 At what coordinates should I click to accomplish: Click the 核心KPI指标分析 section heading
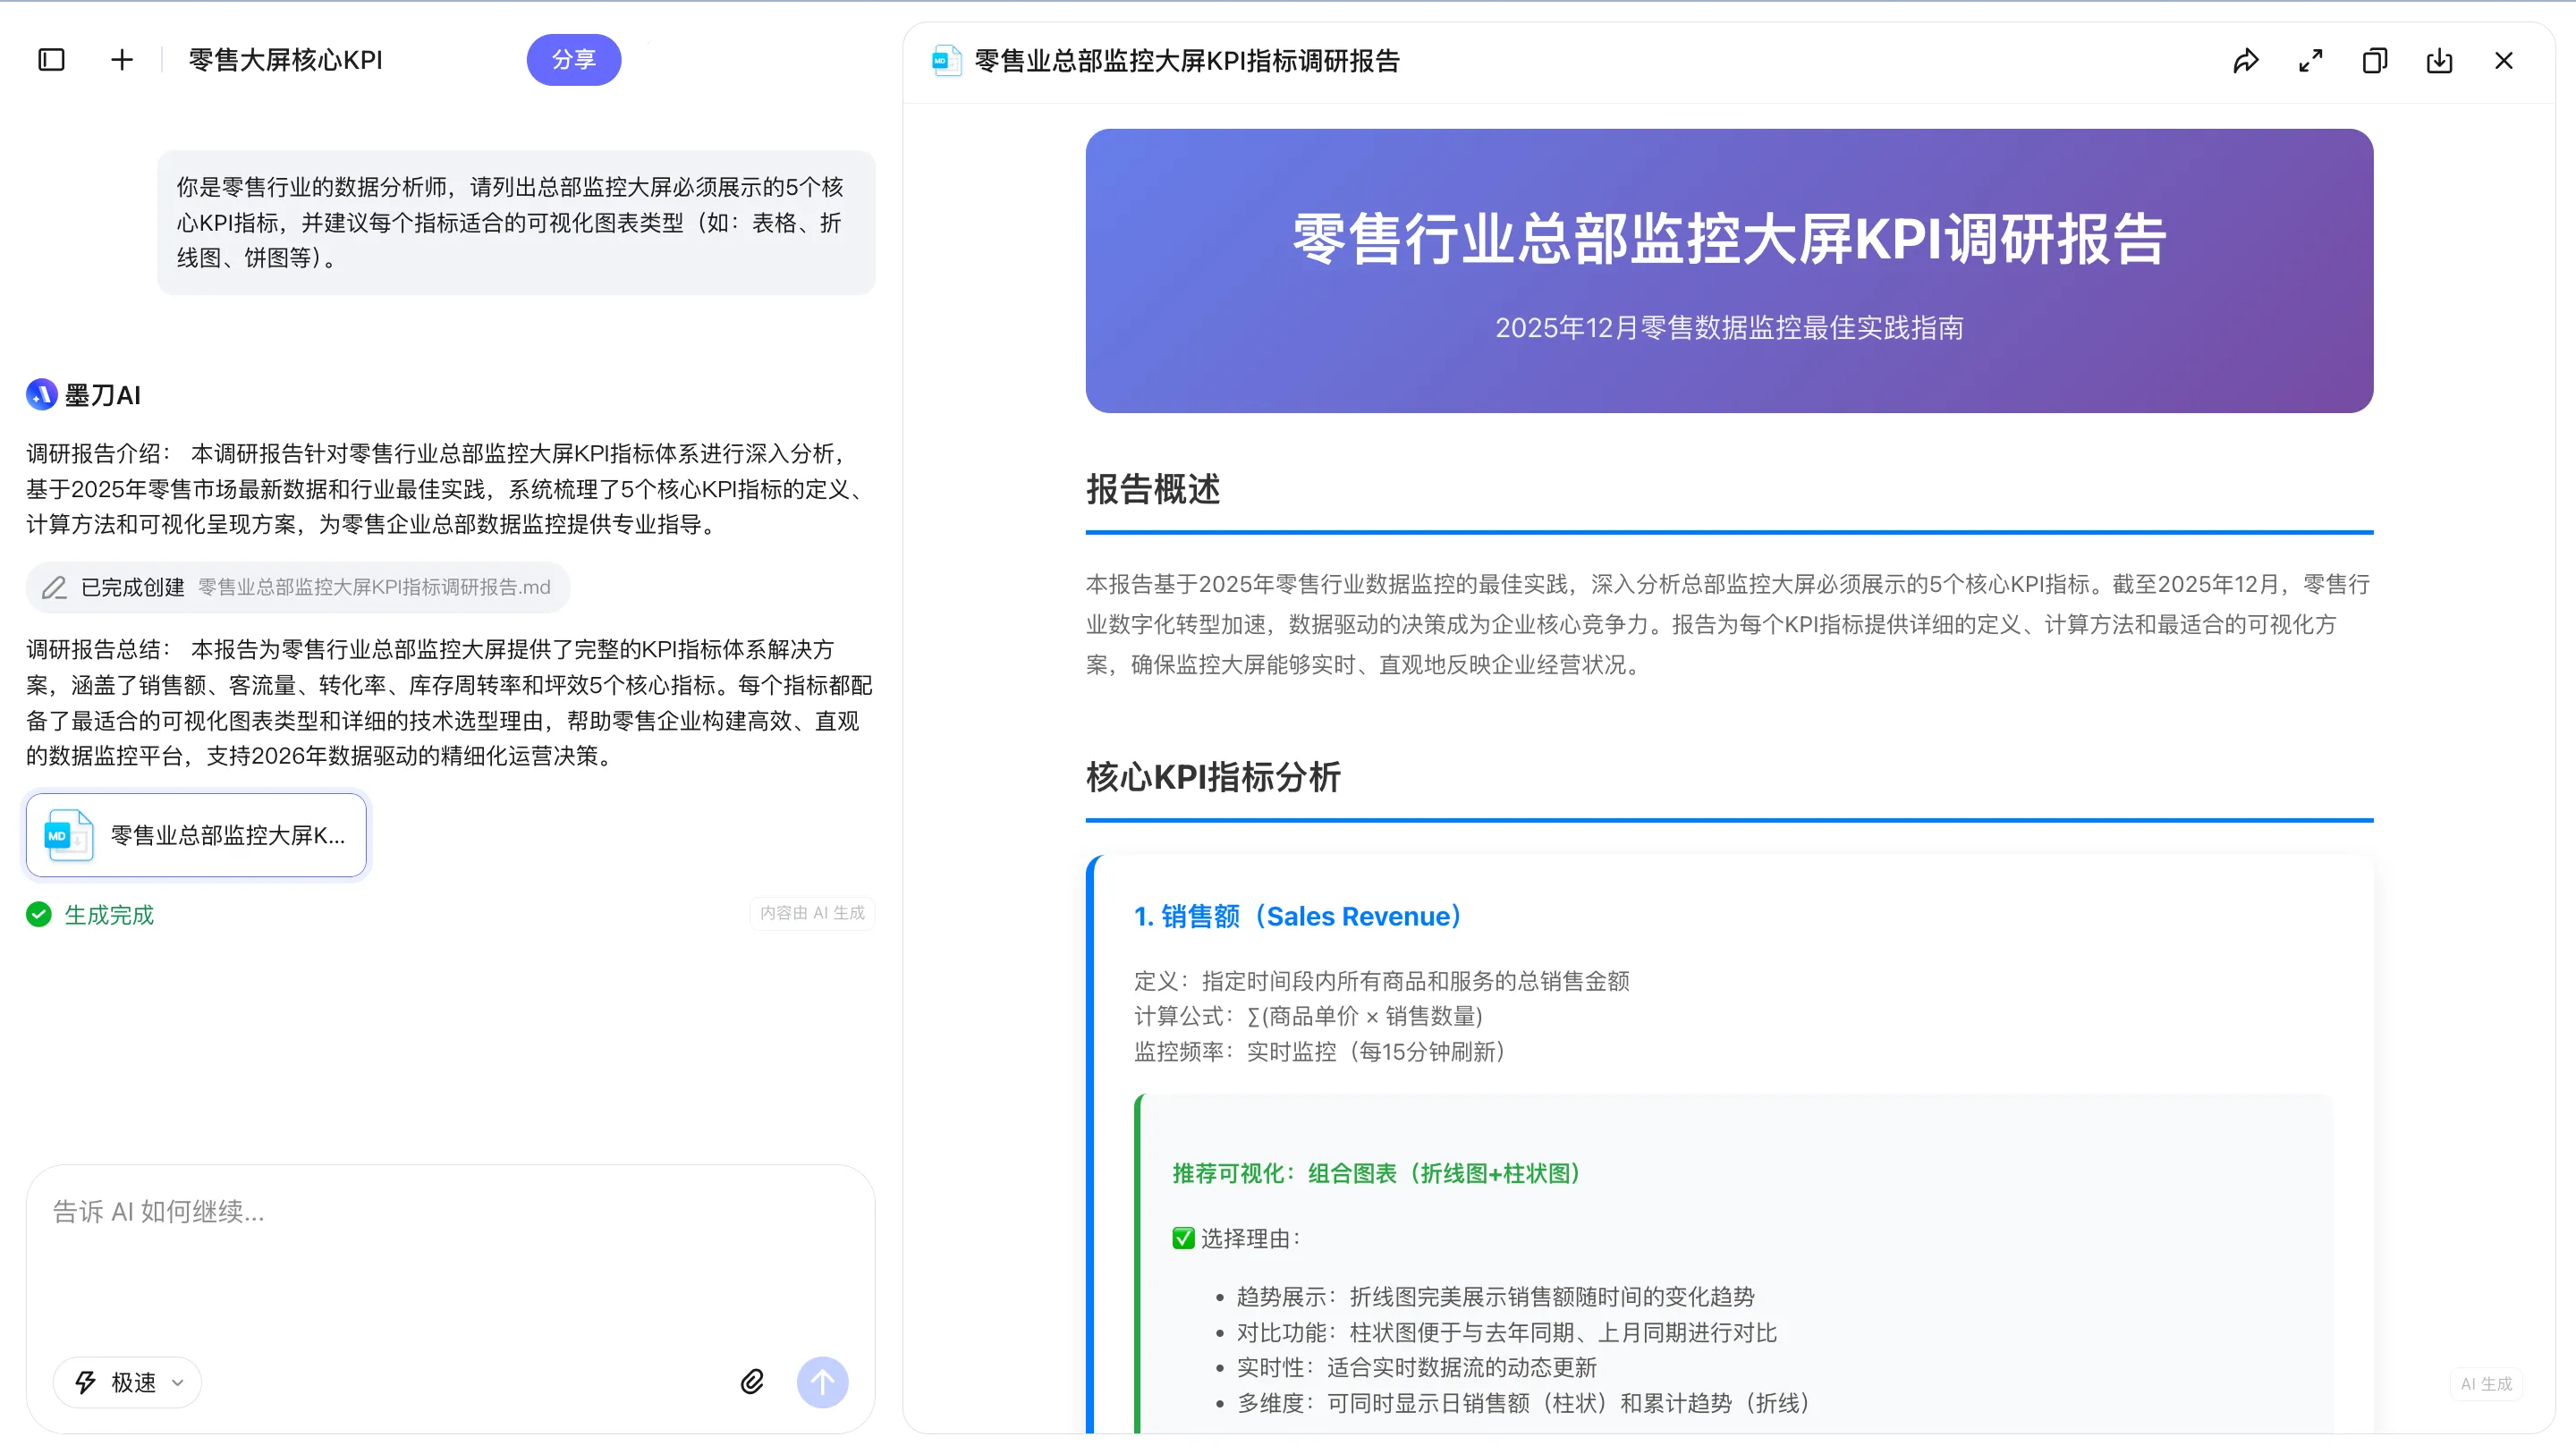click(1213, 776)
